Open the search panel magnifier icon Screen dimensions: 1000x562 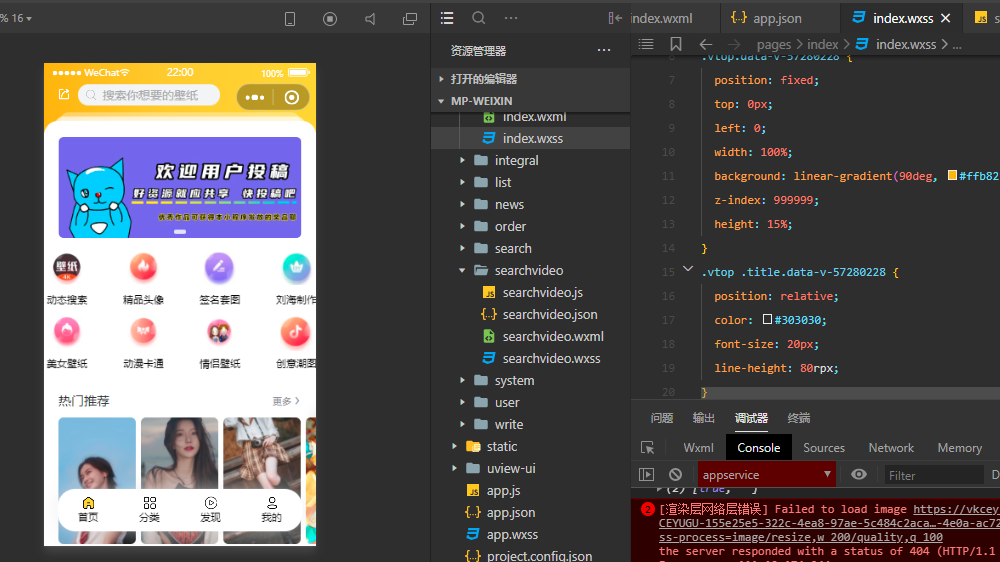(478, 18)
